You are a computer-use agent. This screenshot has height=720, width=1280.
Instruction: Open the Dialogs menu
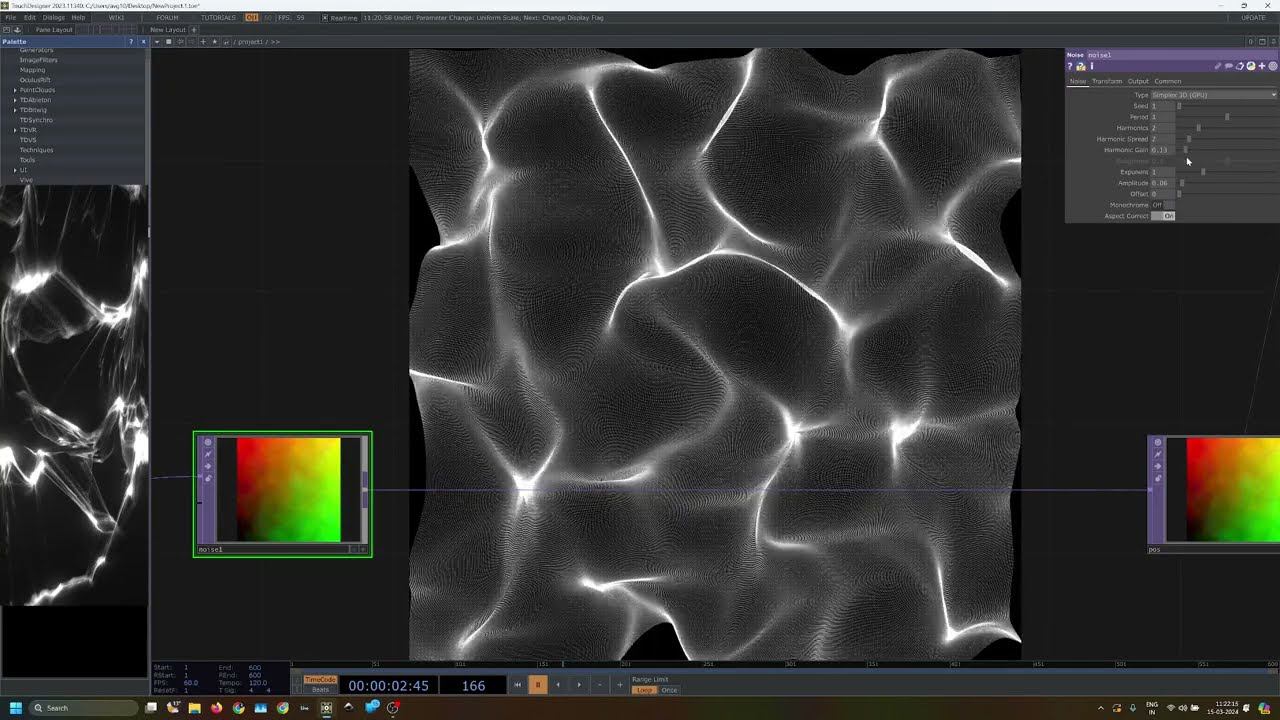coord(53,18)
